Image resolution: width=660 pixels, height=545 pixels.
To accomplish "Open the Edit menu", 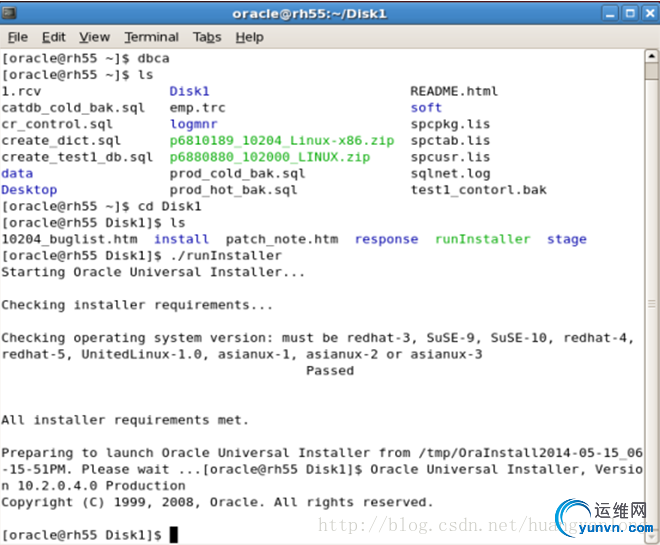I will [x=53, y=37].
